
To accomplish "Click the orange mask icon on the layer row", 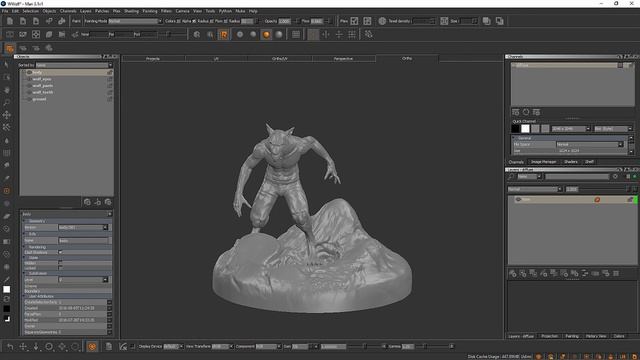I will [597, 200].
